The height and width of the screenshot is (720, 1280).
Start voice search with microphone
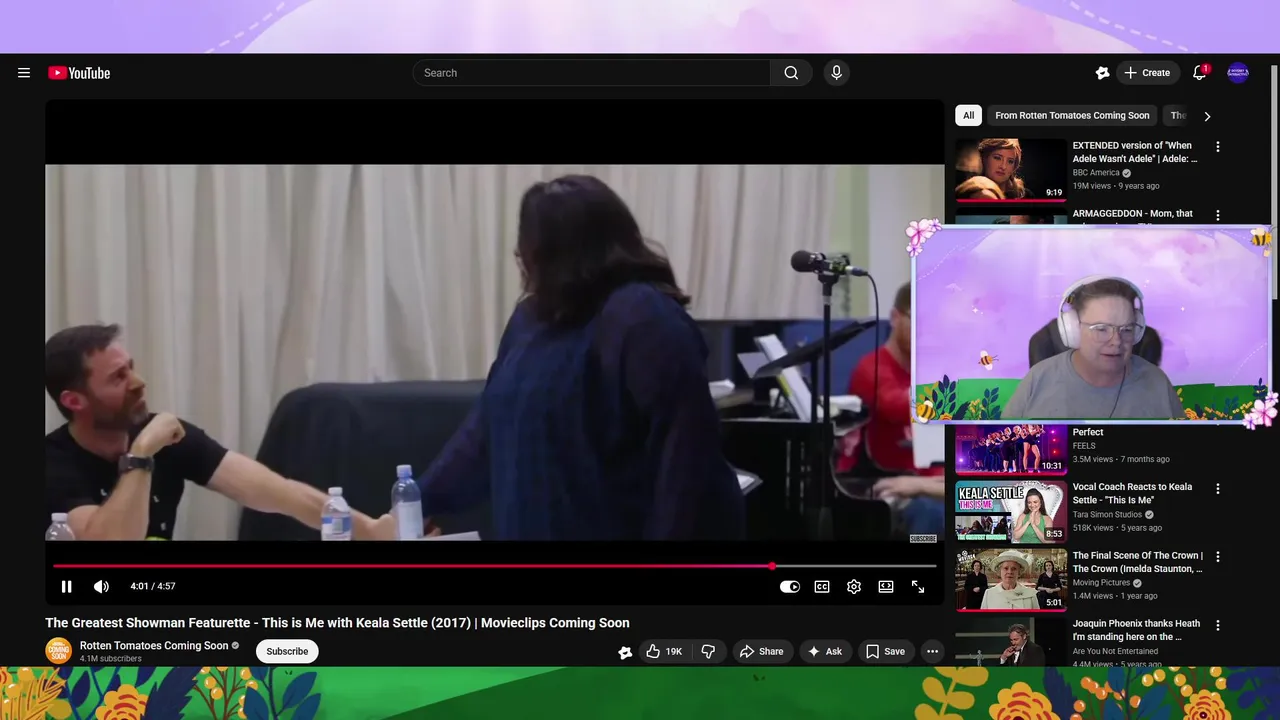point(836,73)
